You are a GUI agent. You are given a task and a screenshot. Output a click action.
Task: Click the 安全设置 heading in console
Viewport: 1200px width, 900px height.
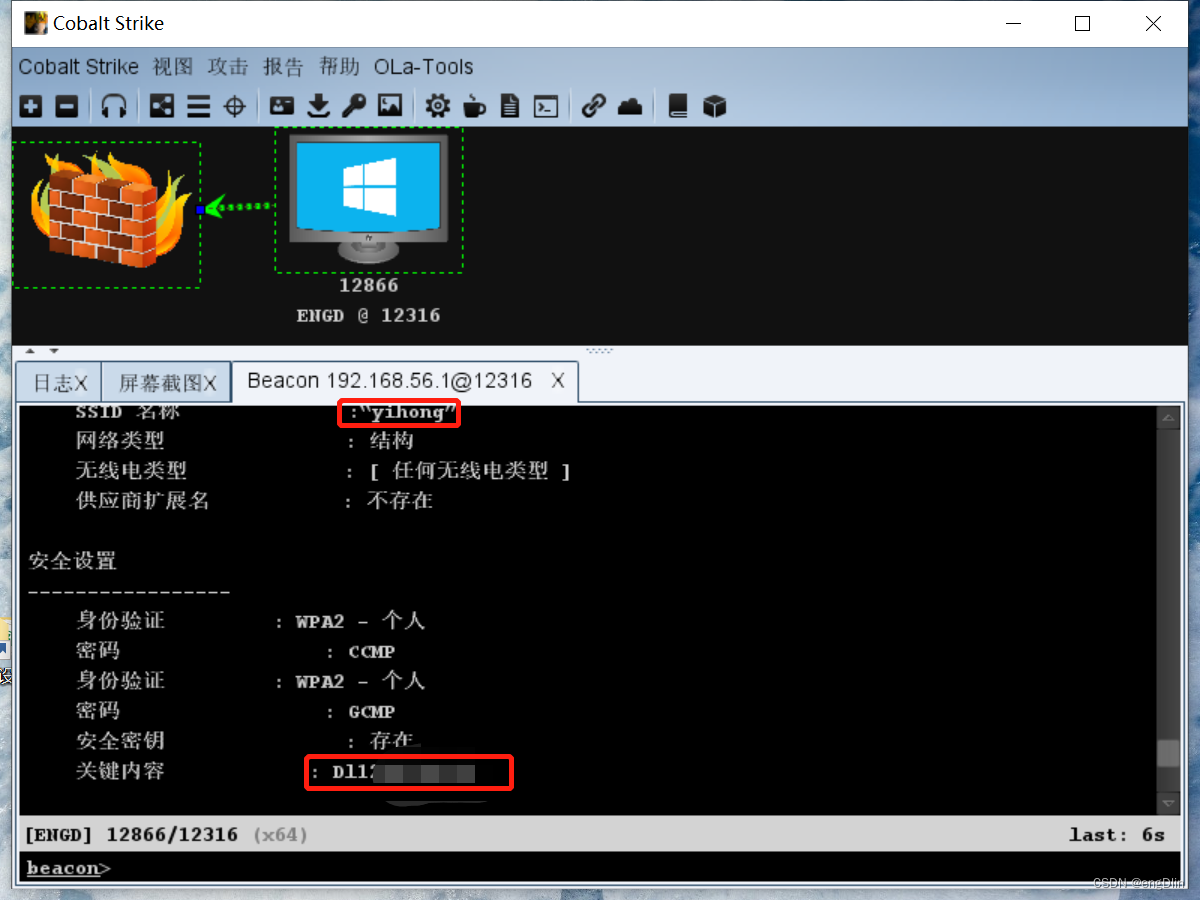click(73, 561)
